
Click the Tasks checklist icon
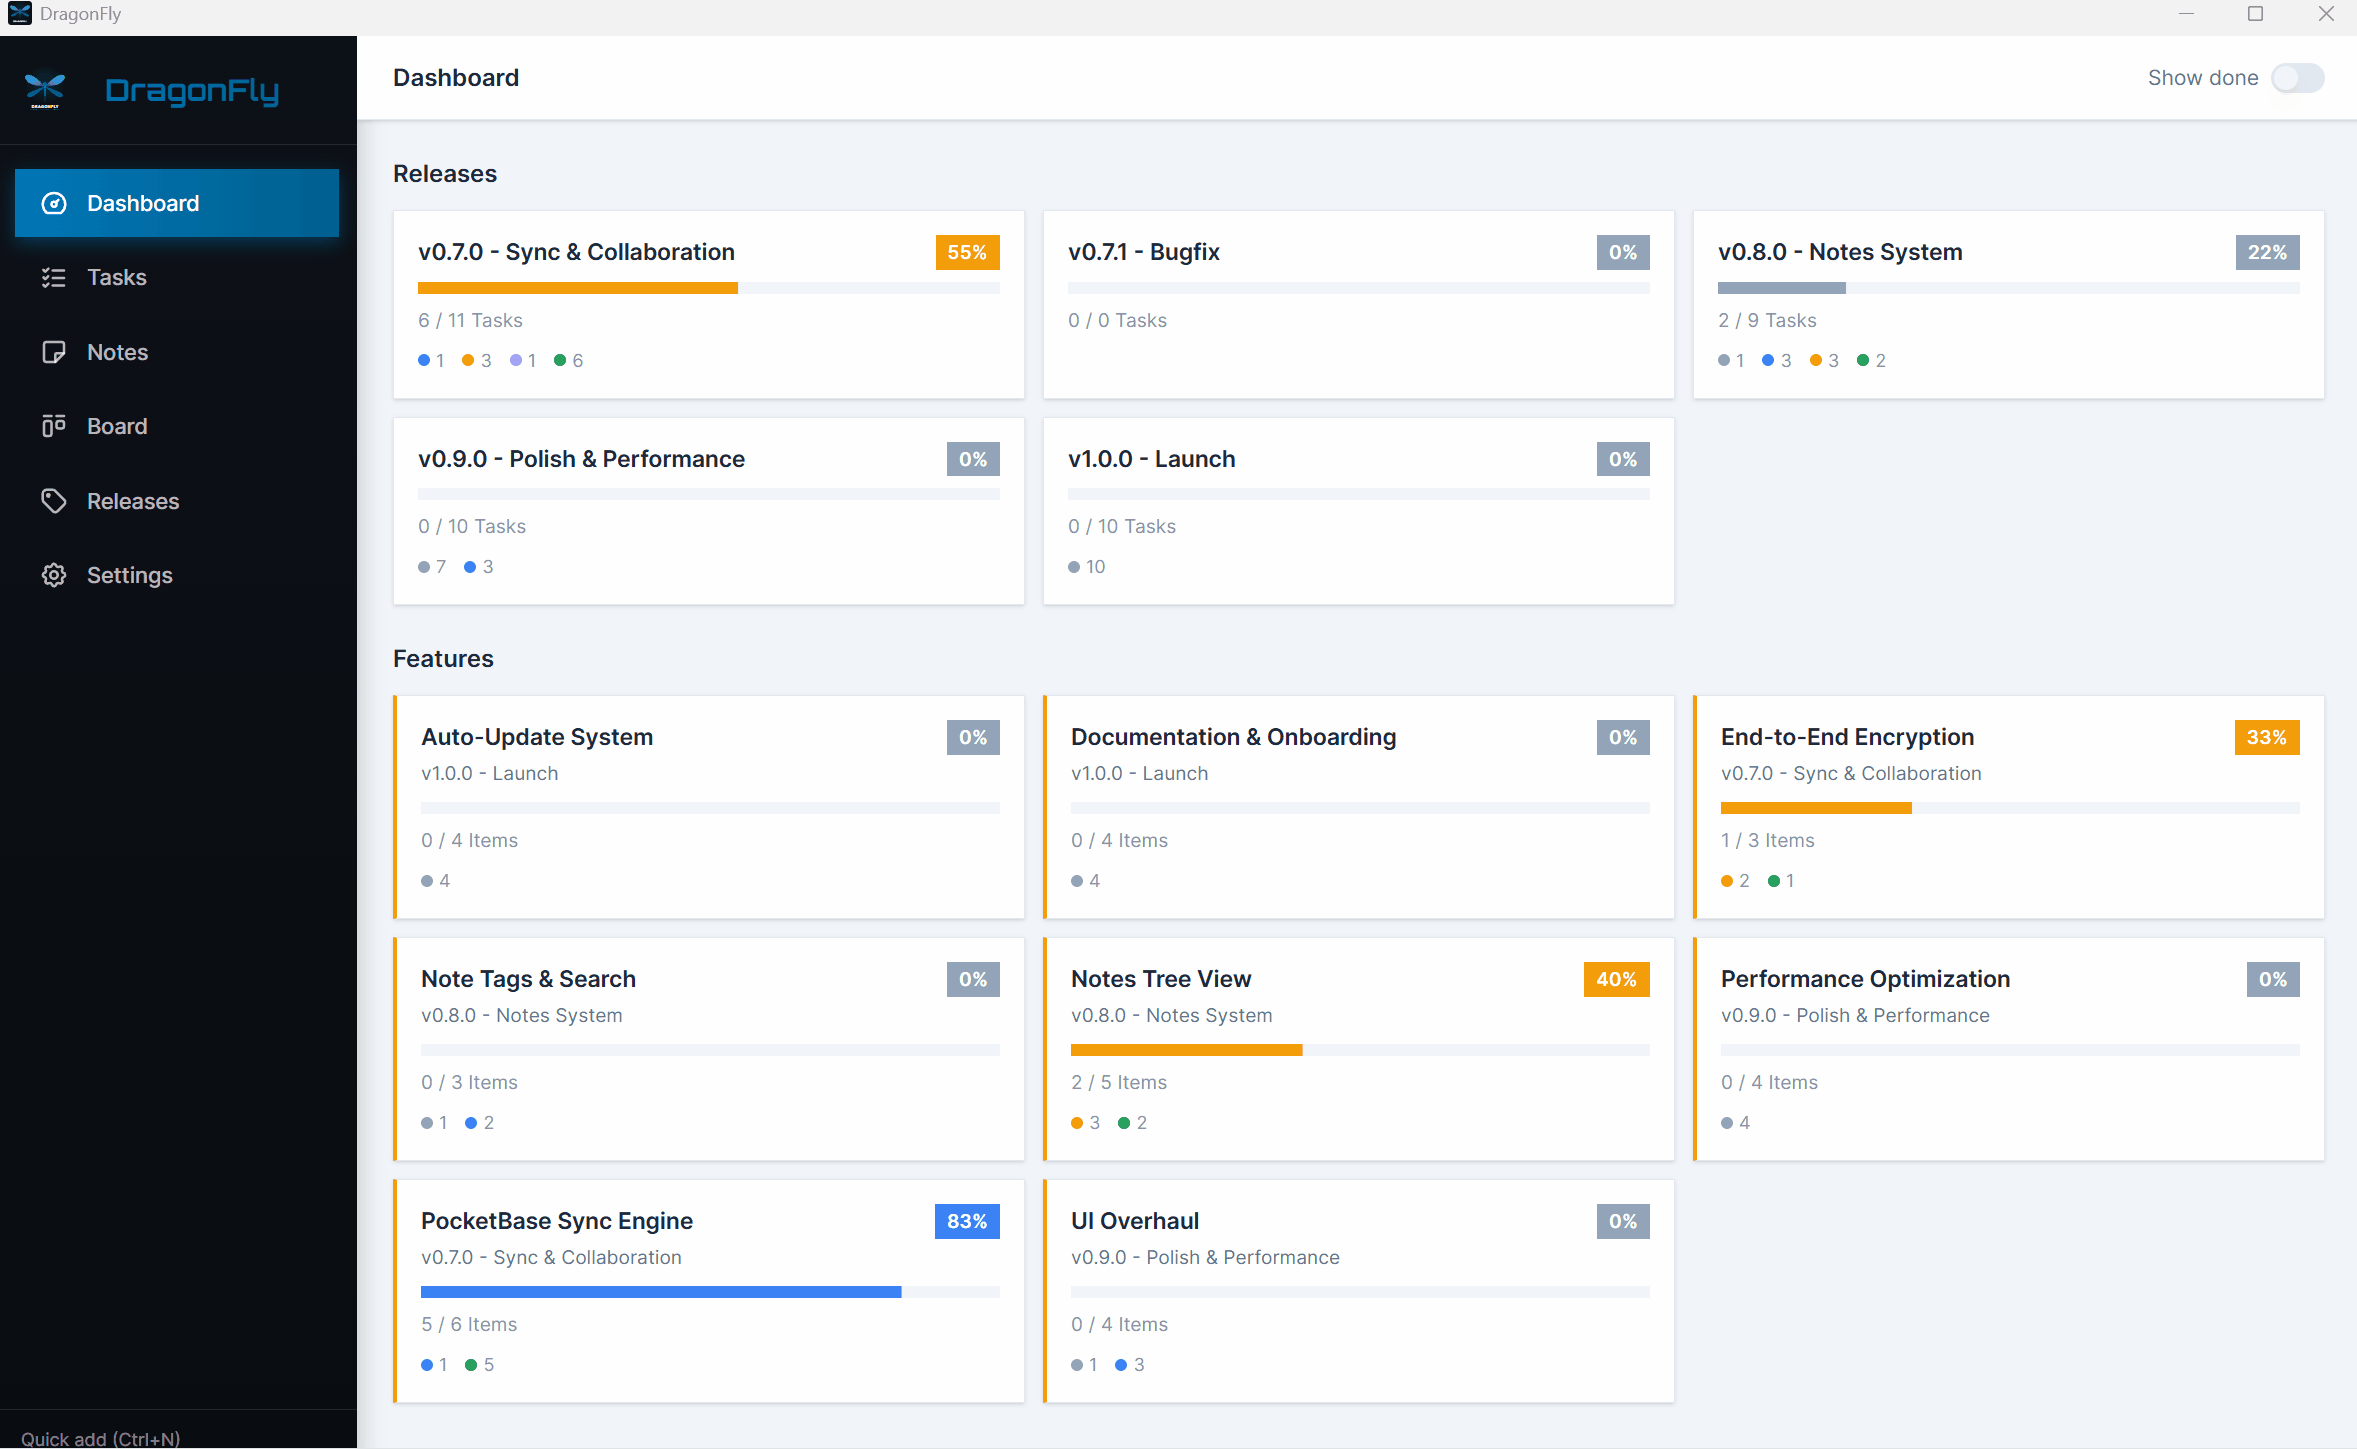coord(54,278)
